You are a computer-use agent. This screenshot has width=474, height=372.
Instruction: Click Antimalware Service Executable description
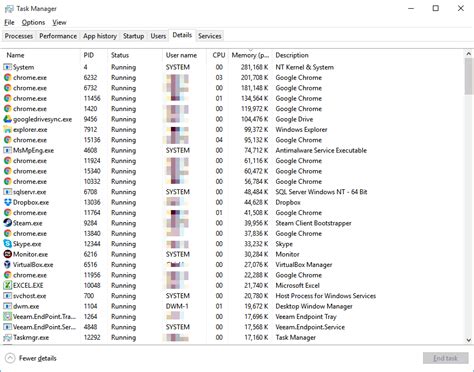click(321, 150)
